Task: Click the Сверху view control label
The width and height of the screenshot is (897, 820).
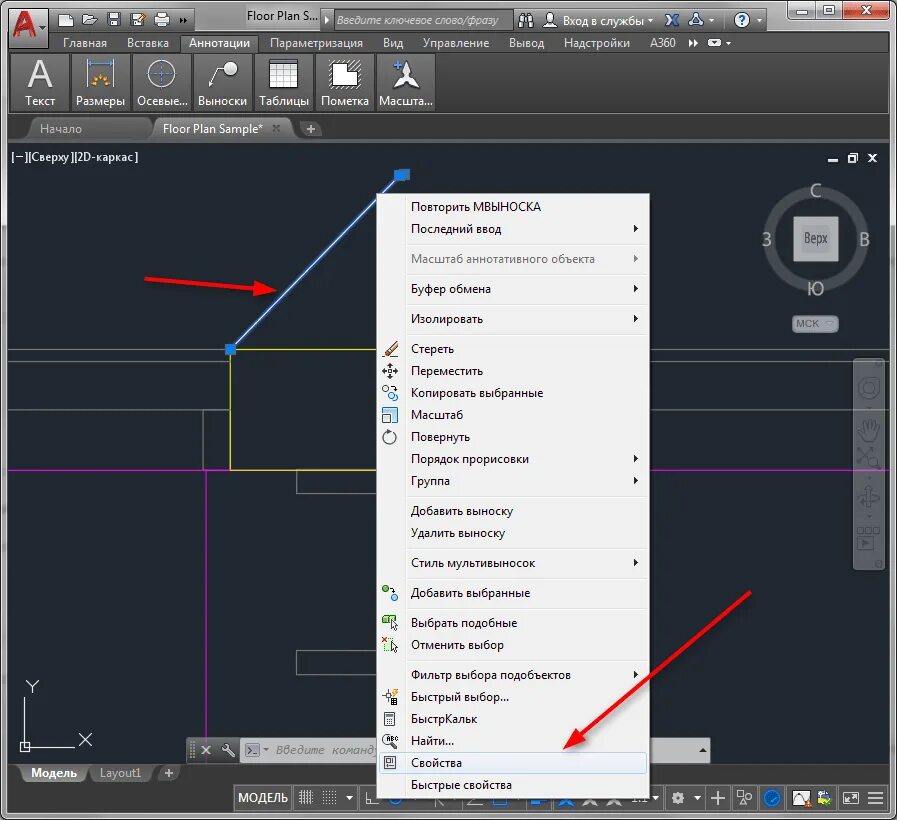Action: [x=50, y=157]
